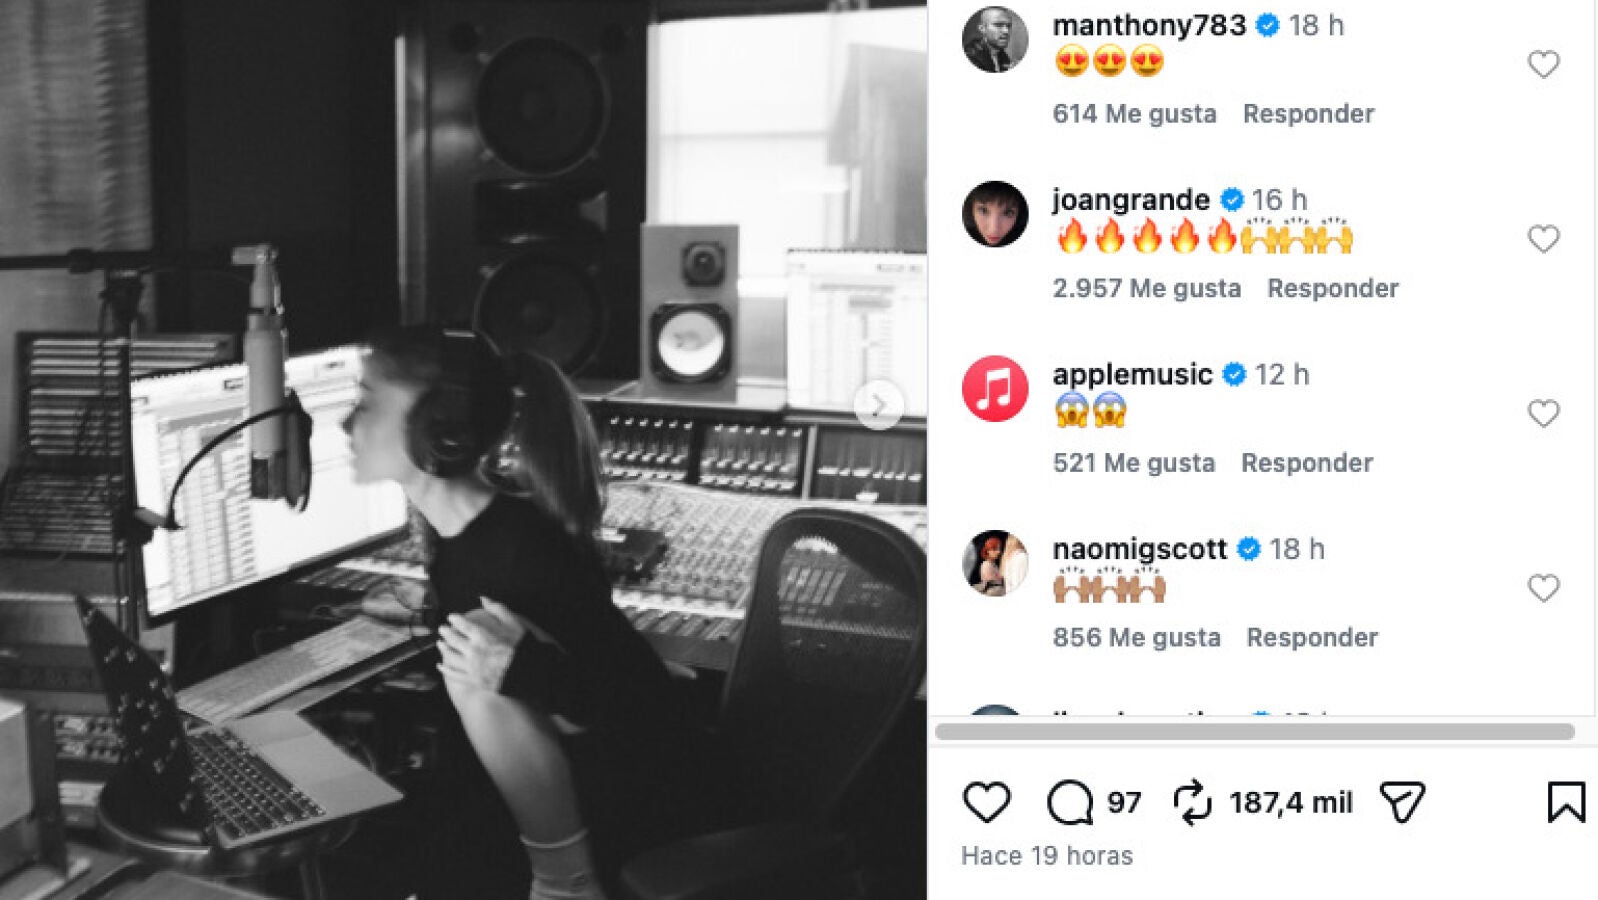Viewport: 1598px width, 900px height.
Task: Like the post with heart icon
Action: click(986, 802)
